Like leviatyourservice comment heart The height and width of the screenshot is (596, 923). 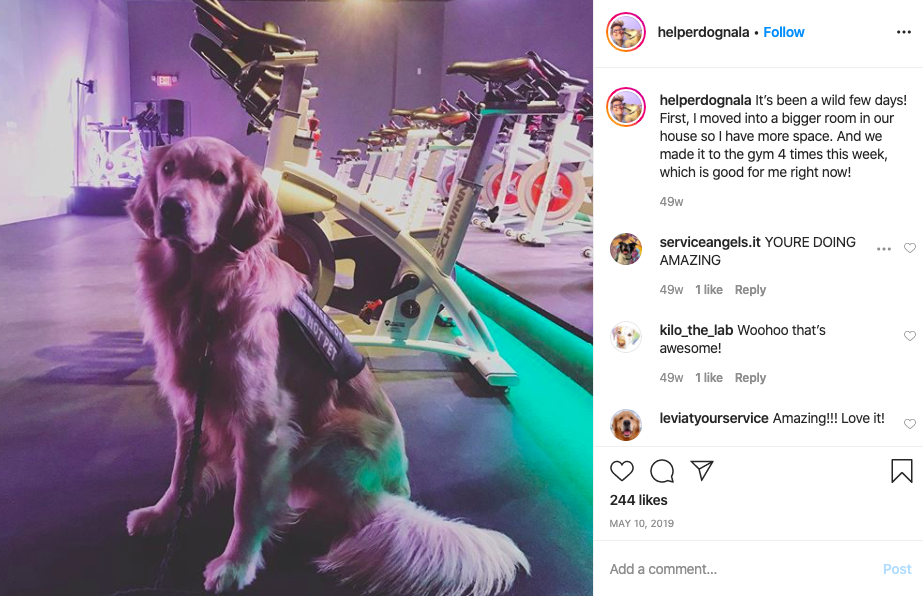[909, 423]
